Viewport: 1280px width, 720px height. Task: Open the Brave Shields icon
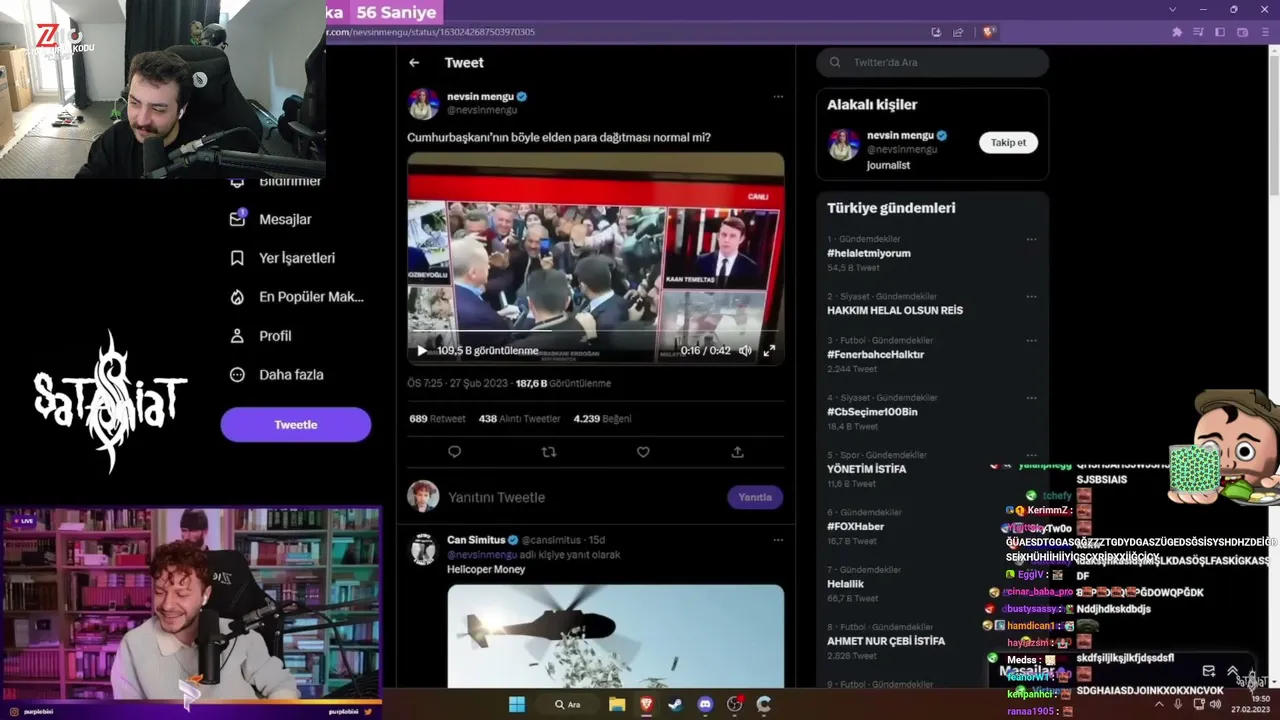pyautogui.click(x=989, y=32)
